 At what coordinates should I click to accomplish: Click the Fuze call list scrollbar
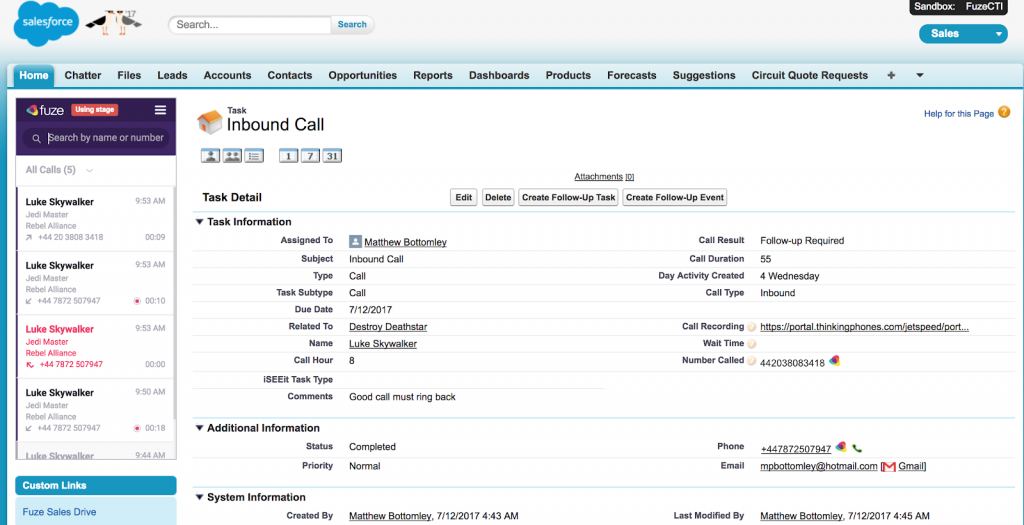pyautogui.click(x=174, y=302)
